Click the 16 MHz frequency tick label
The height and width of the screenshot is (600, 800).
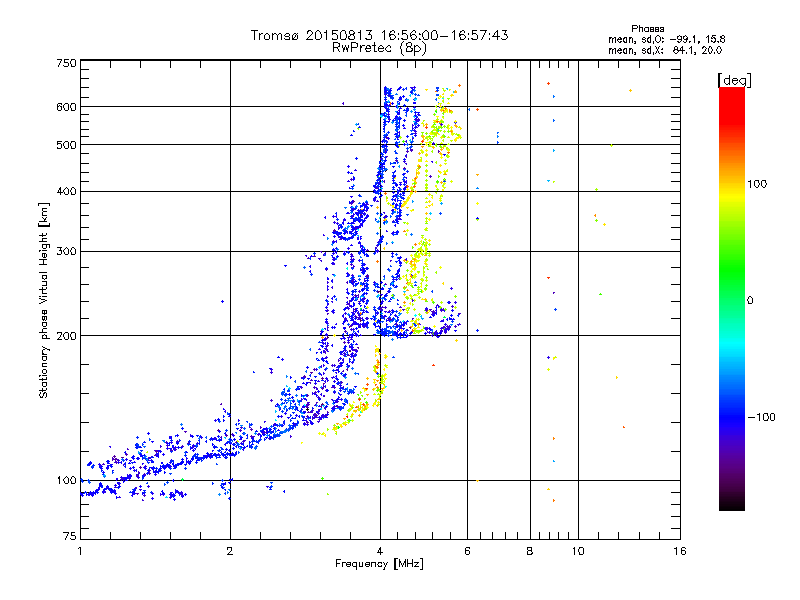click(x=680, y=551)
